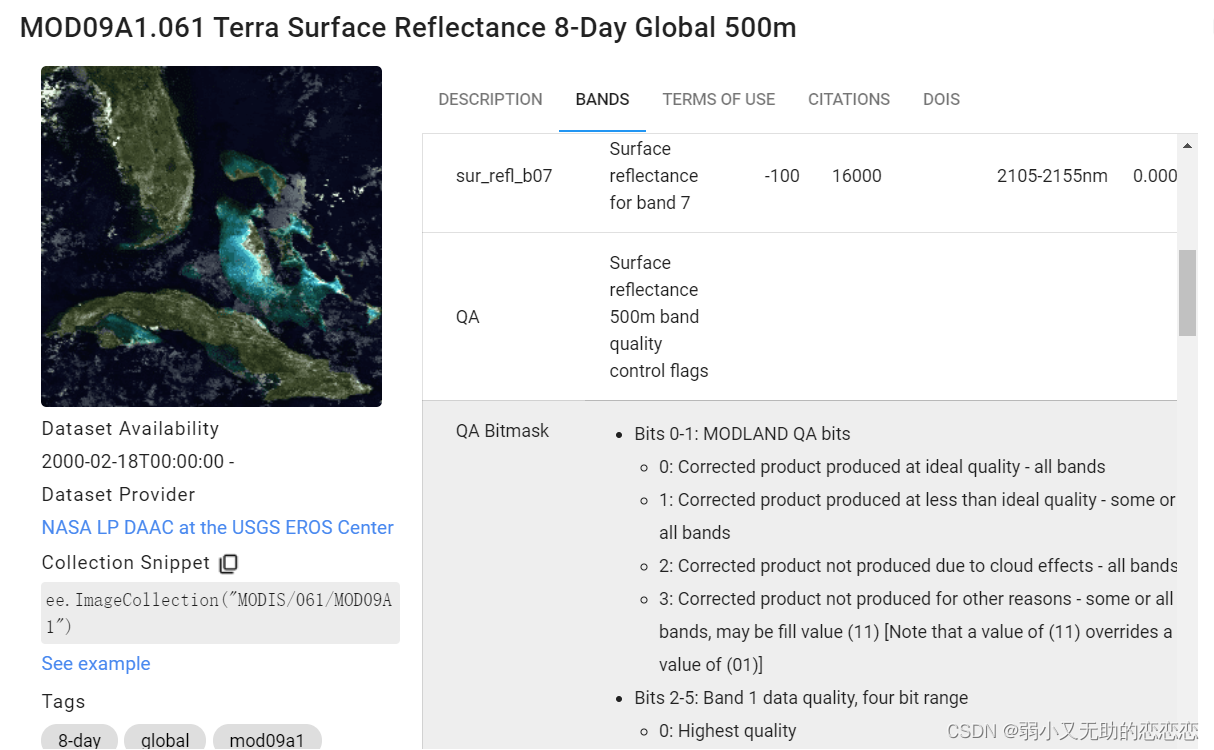The height and width of the screenshot is (750, 1214).
Task: Click the 2105-2155nm wavelength cell
Action: (x=1052, y=176)
